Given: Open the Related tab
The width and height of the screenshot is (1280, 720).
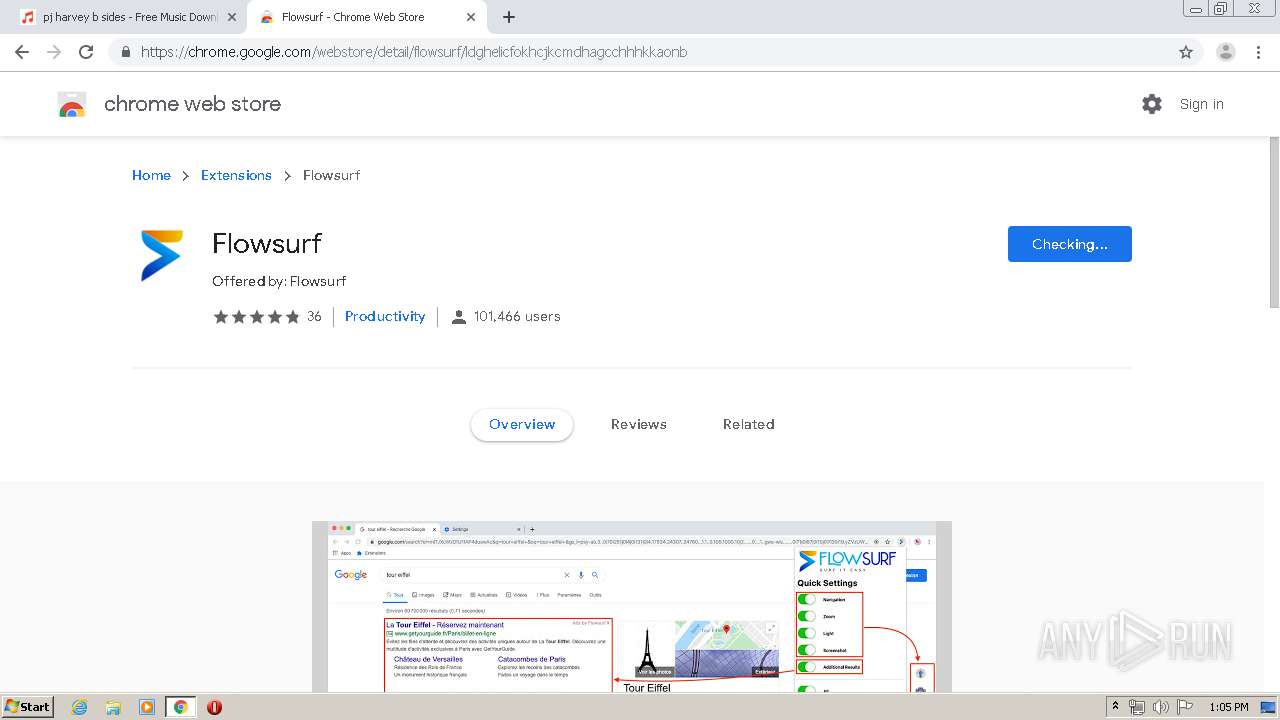Looking at the screenshot, I should coord(749,424).
